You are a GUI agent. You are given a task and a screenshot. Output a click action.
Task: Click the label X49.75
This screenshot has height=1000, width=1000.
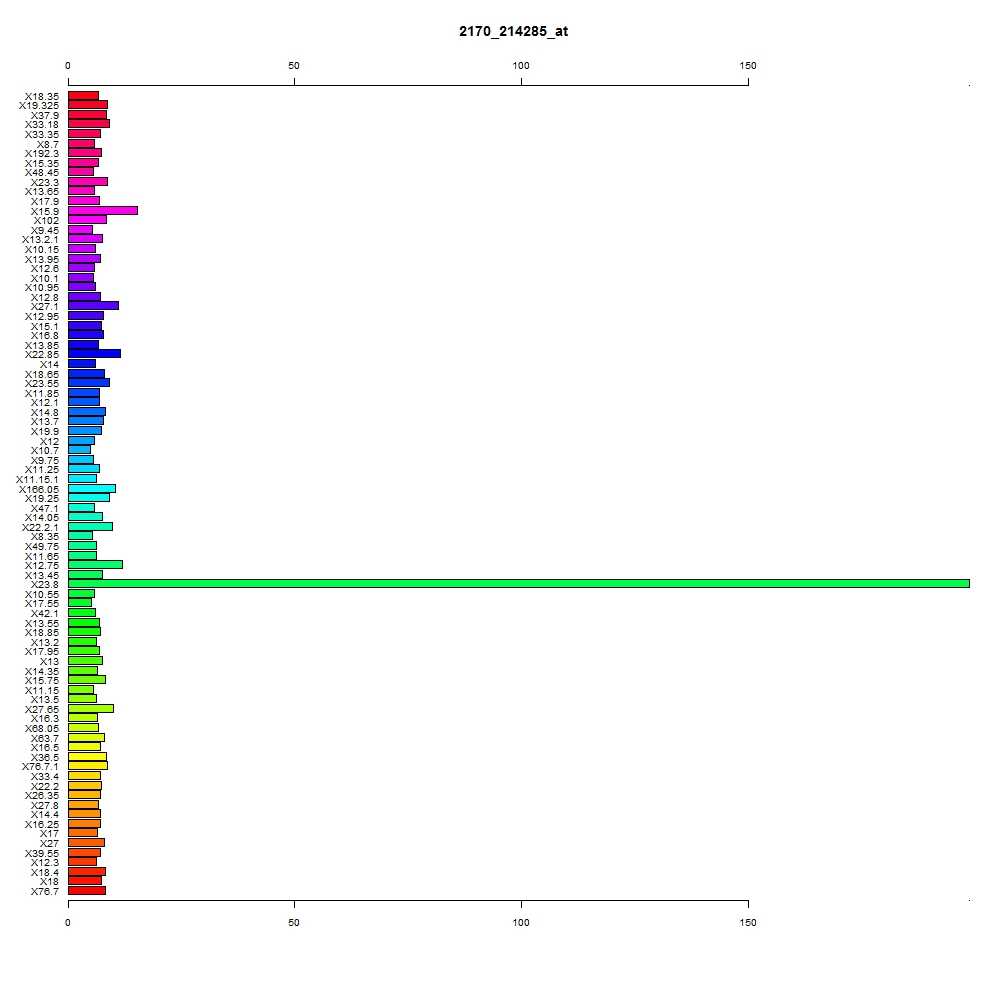[x=42, y=547]
